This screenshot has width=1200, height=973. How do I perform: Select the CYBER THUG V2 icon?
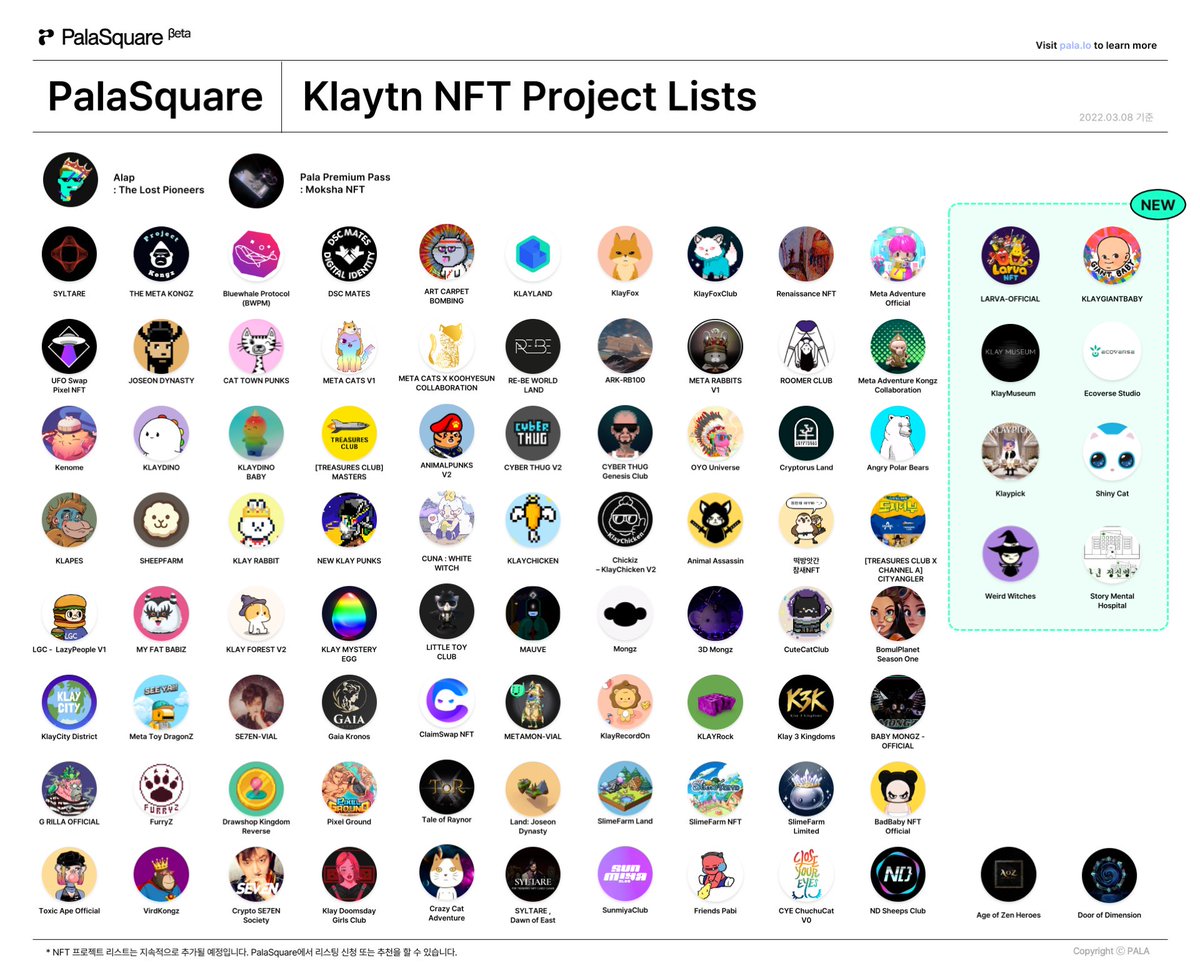(533, 434)
